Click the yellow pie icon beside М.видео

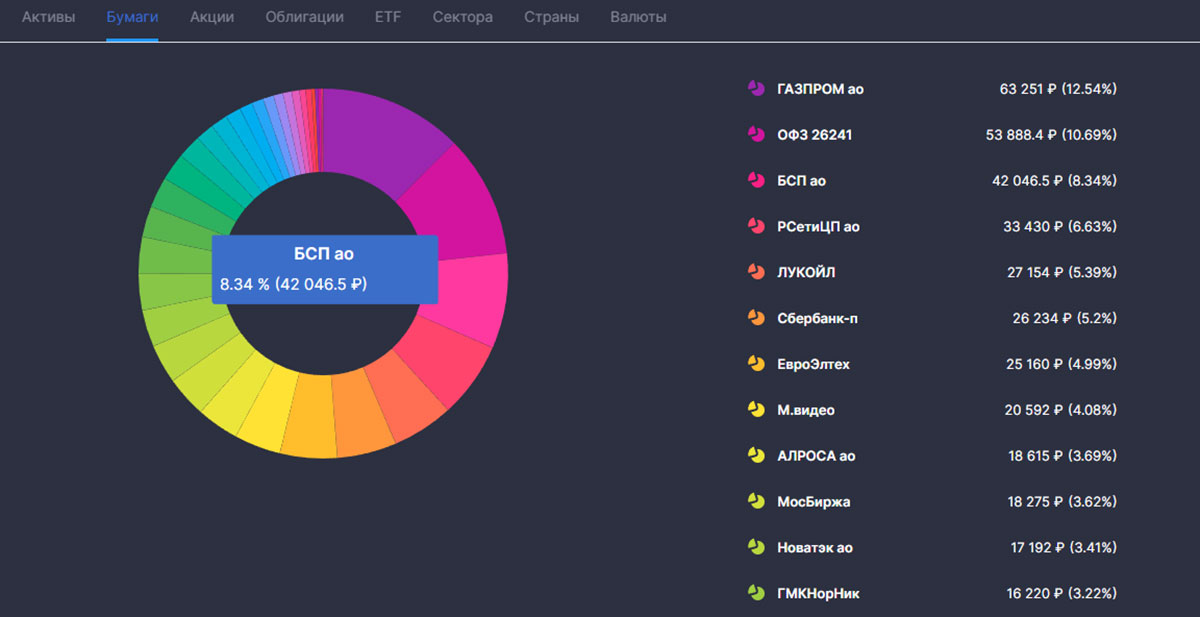[x=756, y=410]
